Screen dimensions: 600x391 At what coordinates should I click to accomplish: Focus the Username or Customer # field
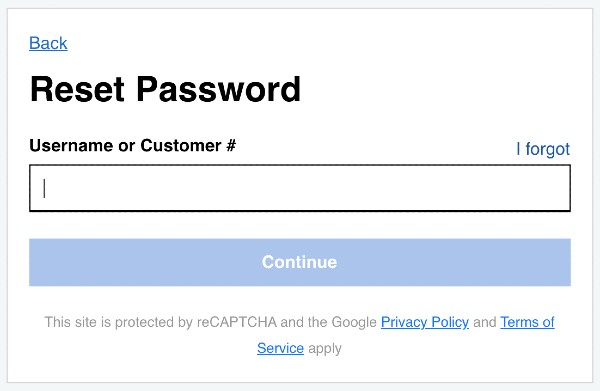(x=300, y=188)
